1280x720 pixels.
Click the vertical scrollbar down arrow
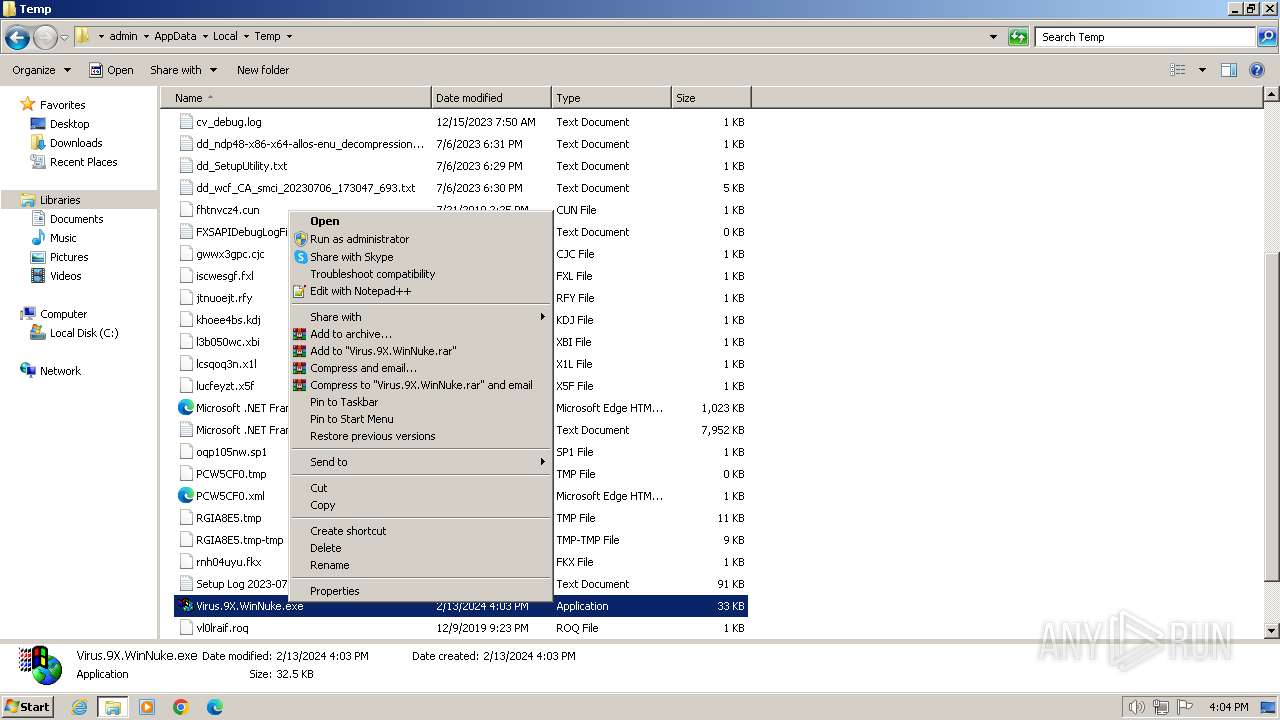coord(1271,631)
